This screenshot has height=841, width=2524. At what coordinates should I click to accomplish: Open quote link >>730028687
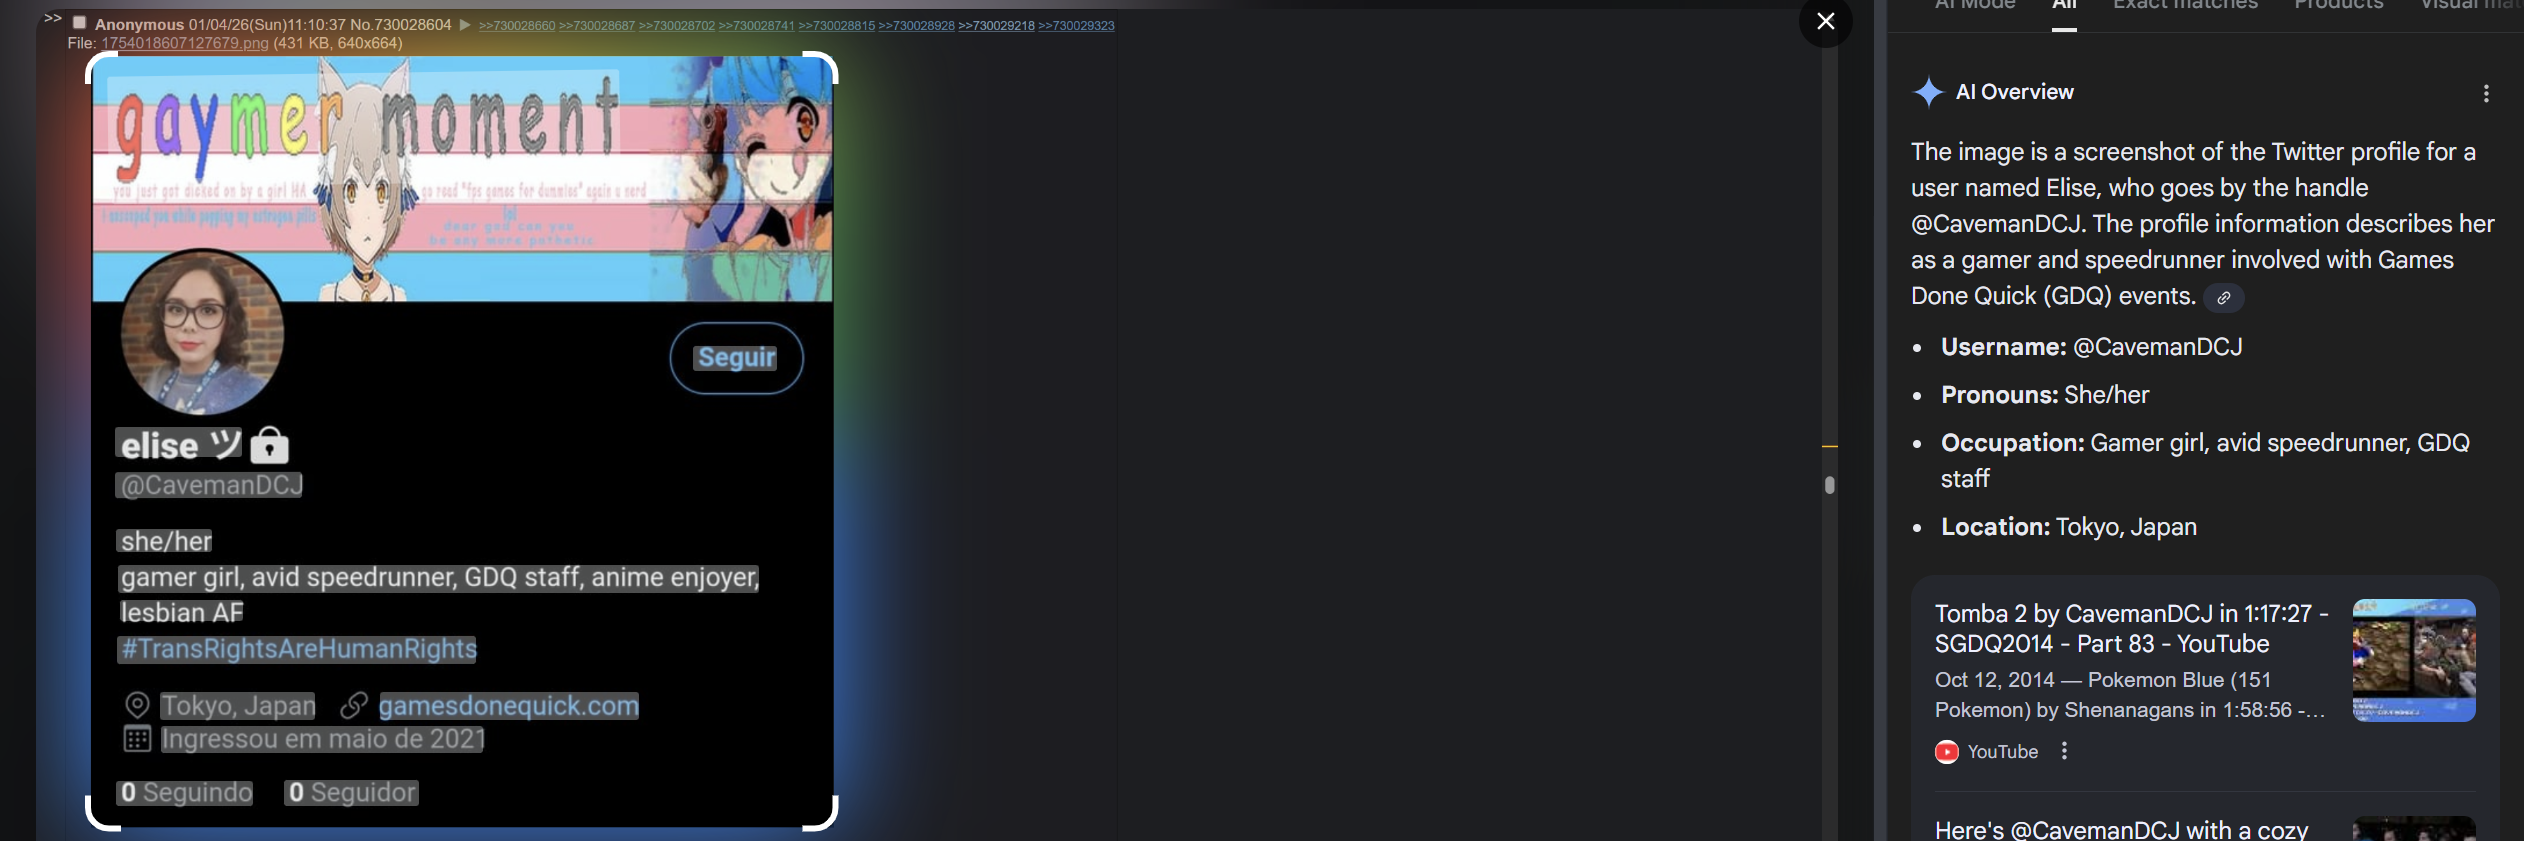[x=597, y=26]
